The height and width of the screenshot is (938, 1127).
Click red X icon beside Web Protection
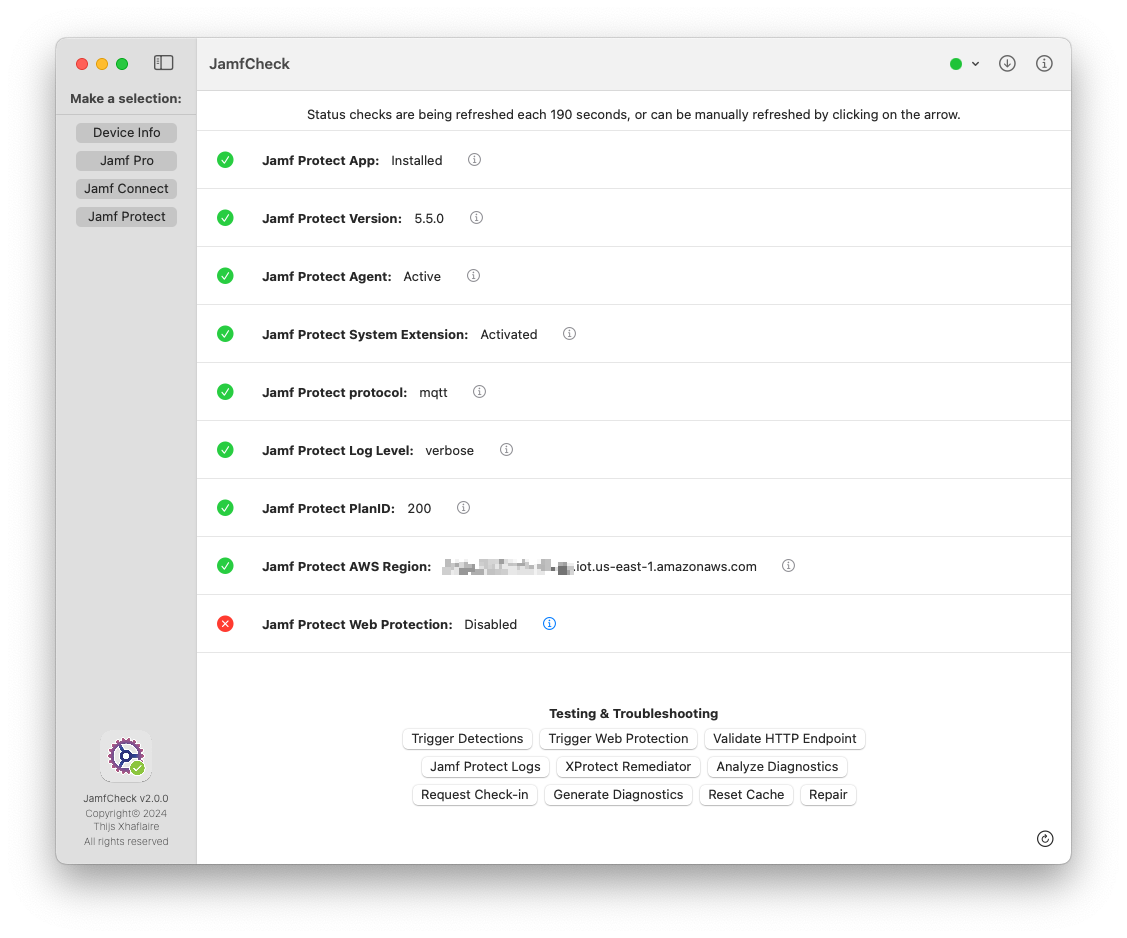point(225,624)
